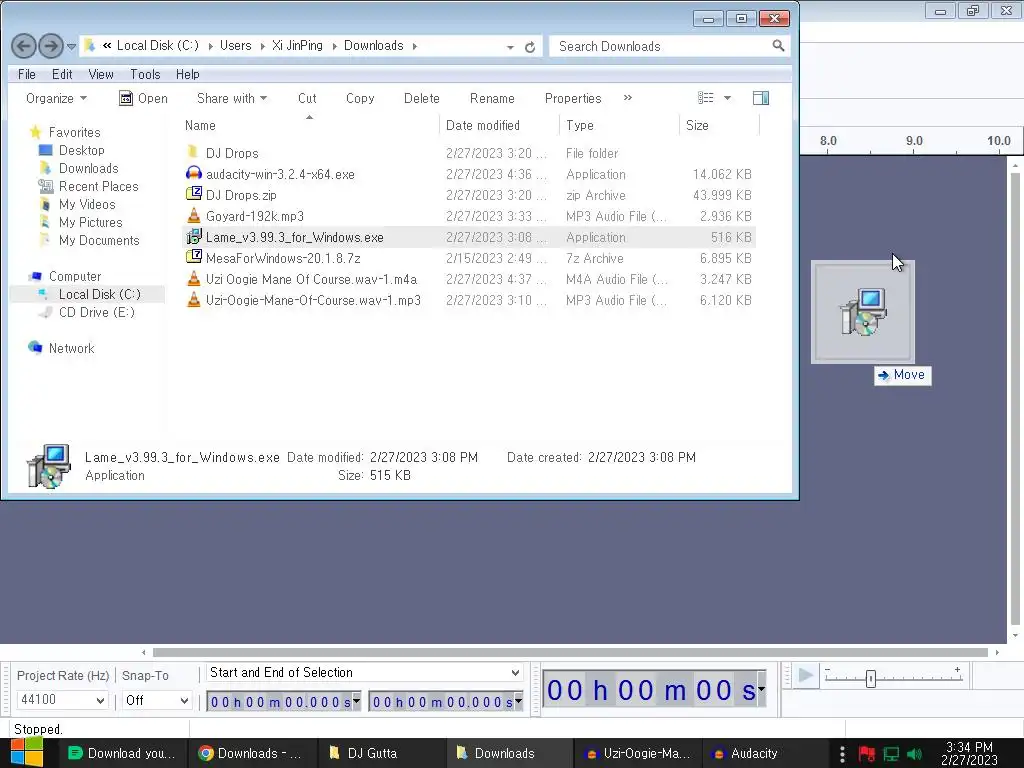The height and width of the screenshot is (768, 1024).
Task: Click the red flag tray icon
Action: point(867,754)
